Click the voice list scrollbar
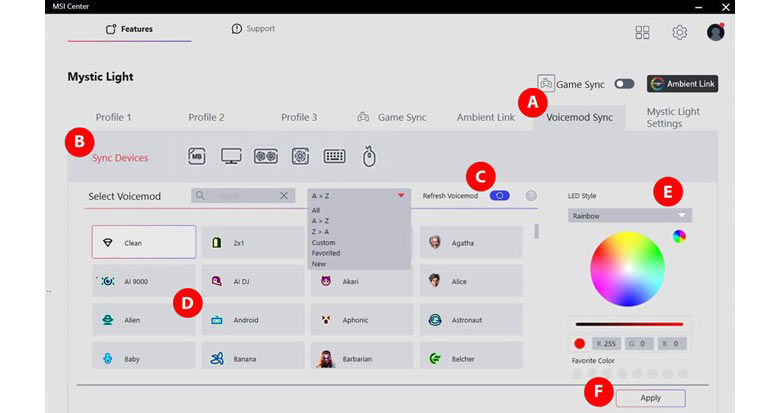The height and width of the screenshot is (413, 780). coord(536,231)
